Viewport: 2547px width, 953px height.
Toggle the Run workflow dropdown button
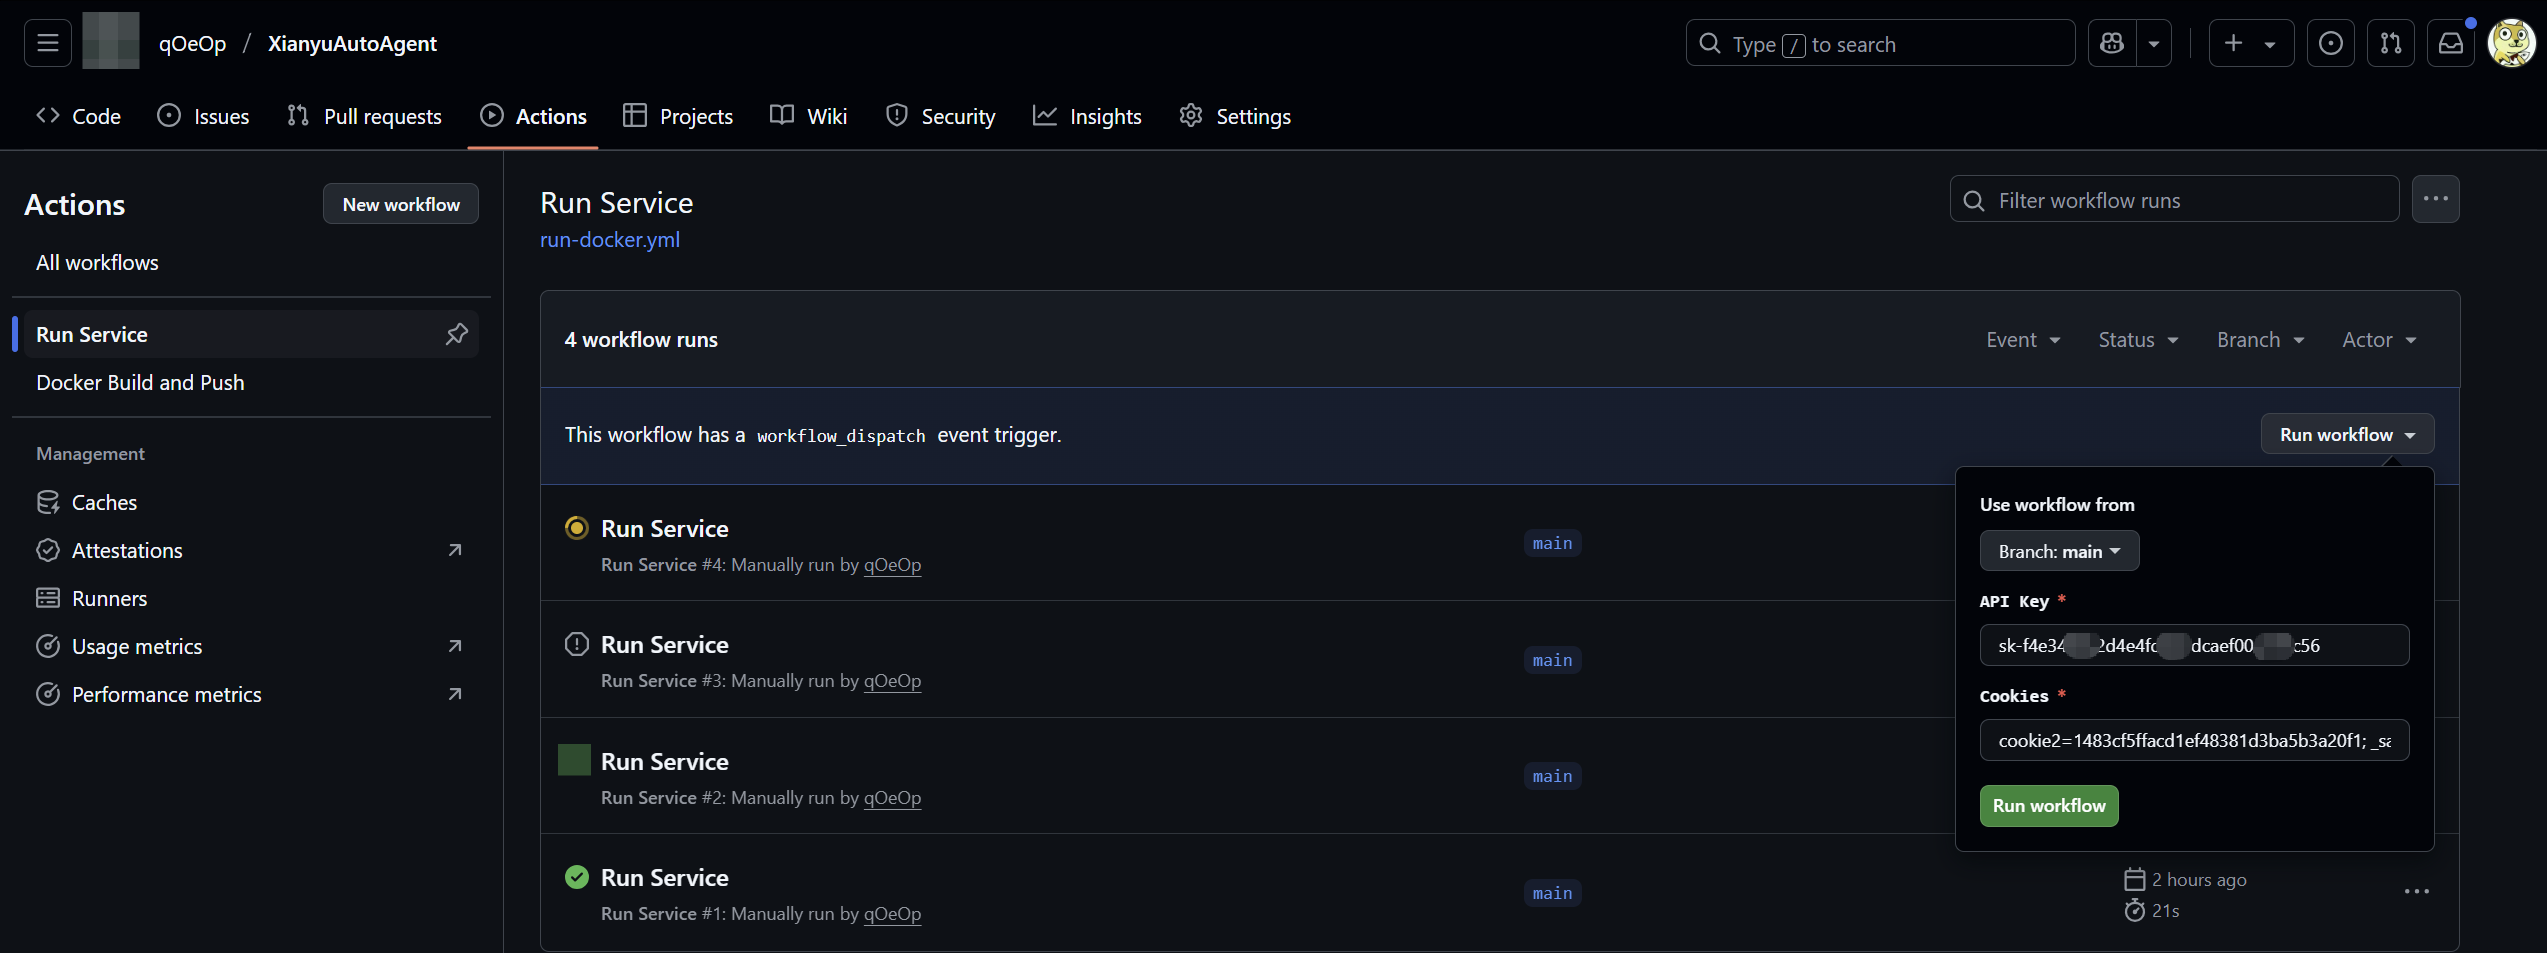(2347, 434)
